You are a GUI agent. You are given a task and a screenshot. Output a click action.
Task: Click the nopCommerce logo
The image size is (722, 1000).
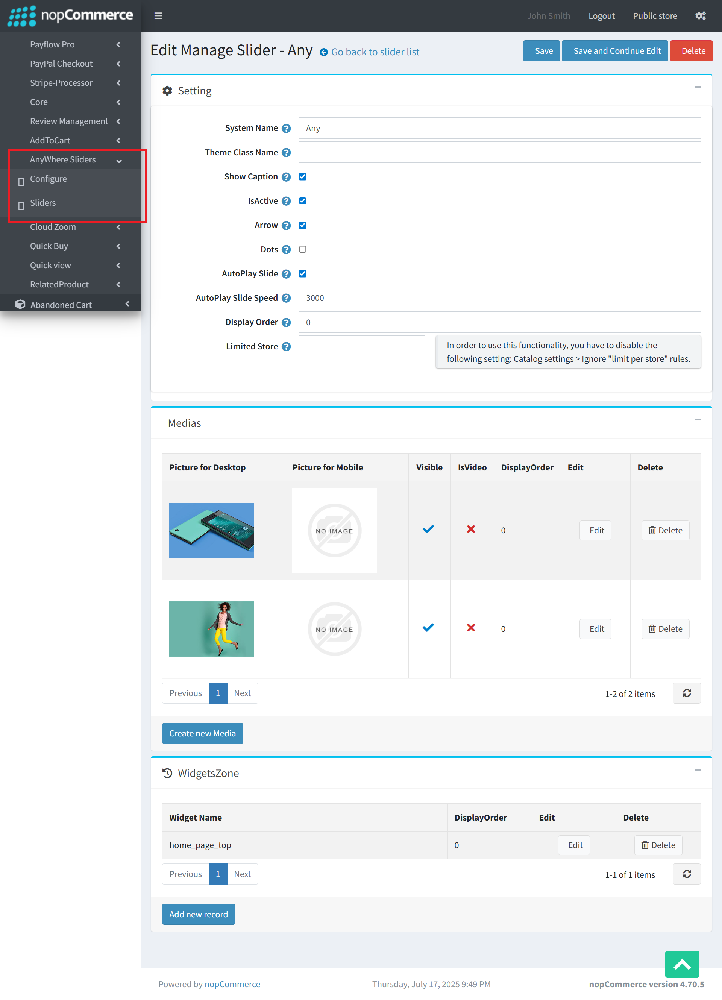70,15
